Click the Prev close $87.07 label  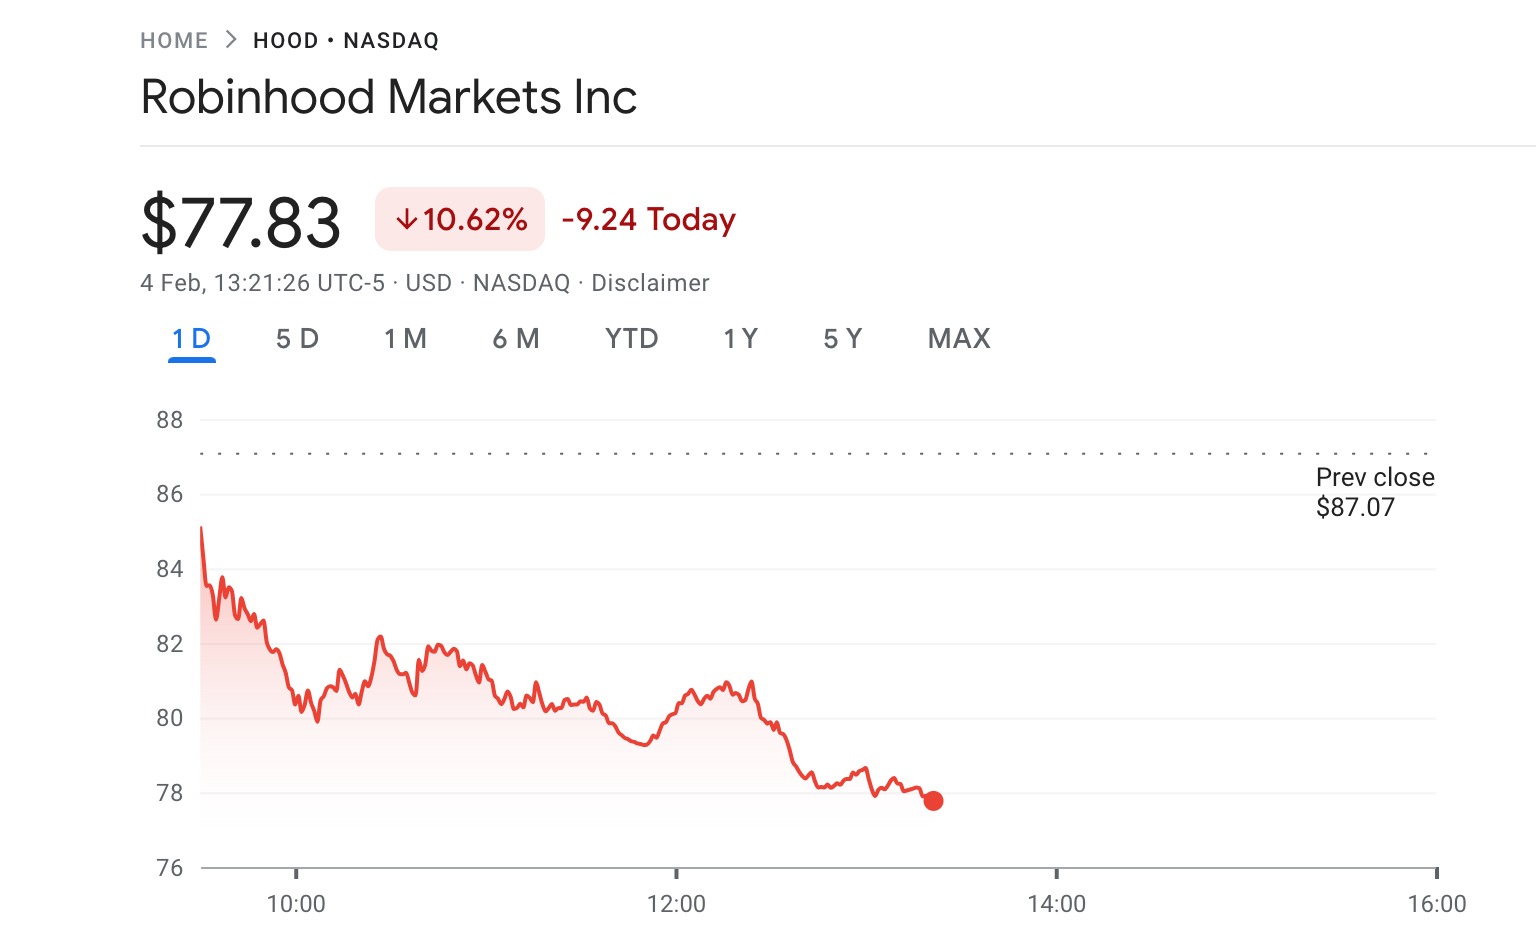1374,492
